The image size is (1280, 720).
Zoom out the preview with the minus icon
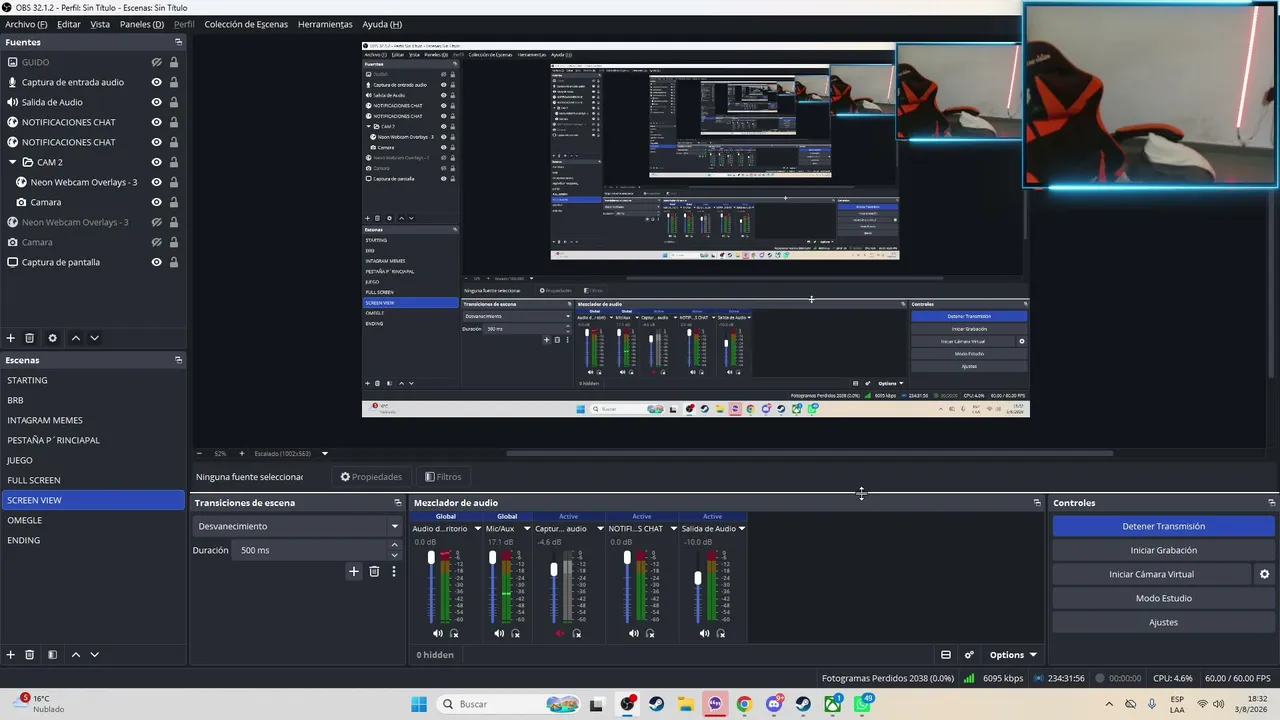click(x=199, y=453)
